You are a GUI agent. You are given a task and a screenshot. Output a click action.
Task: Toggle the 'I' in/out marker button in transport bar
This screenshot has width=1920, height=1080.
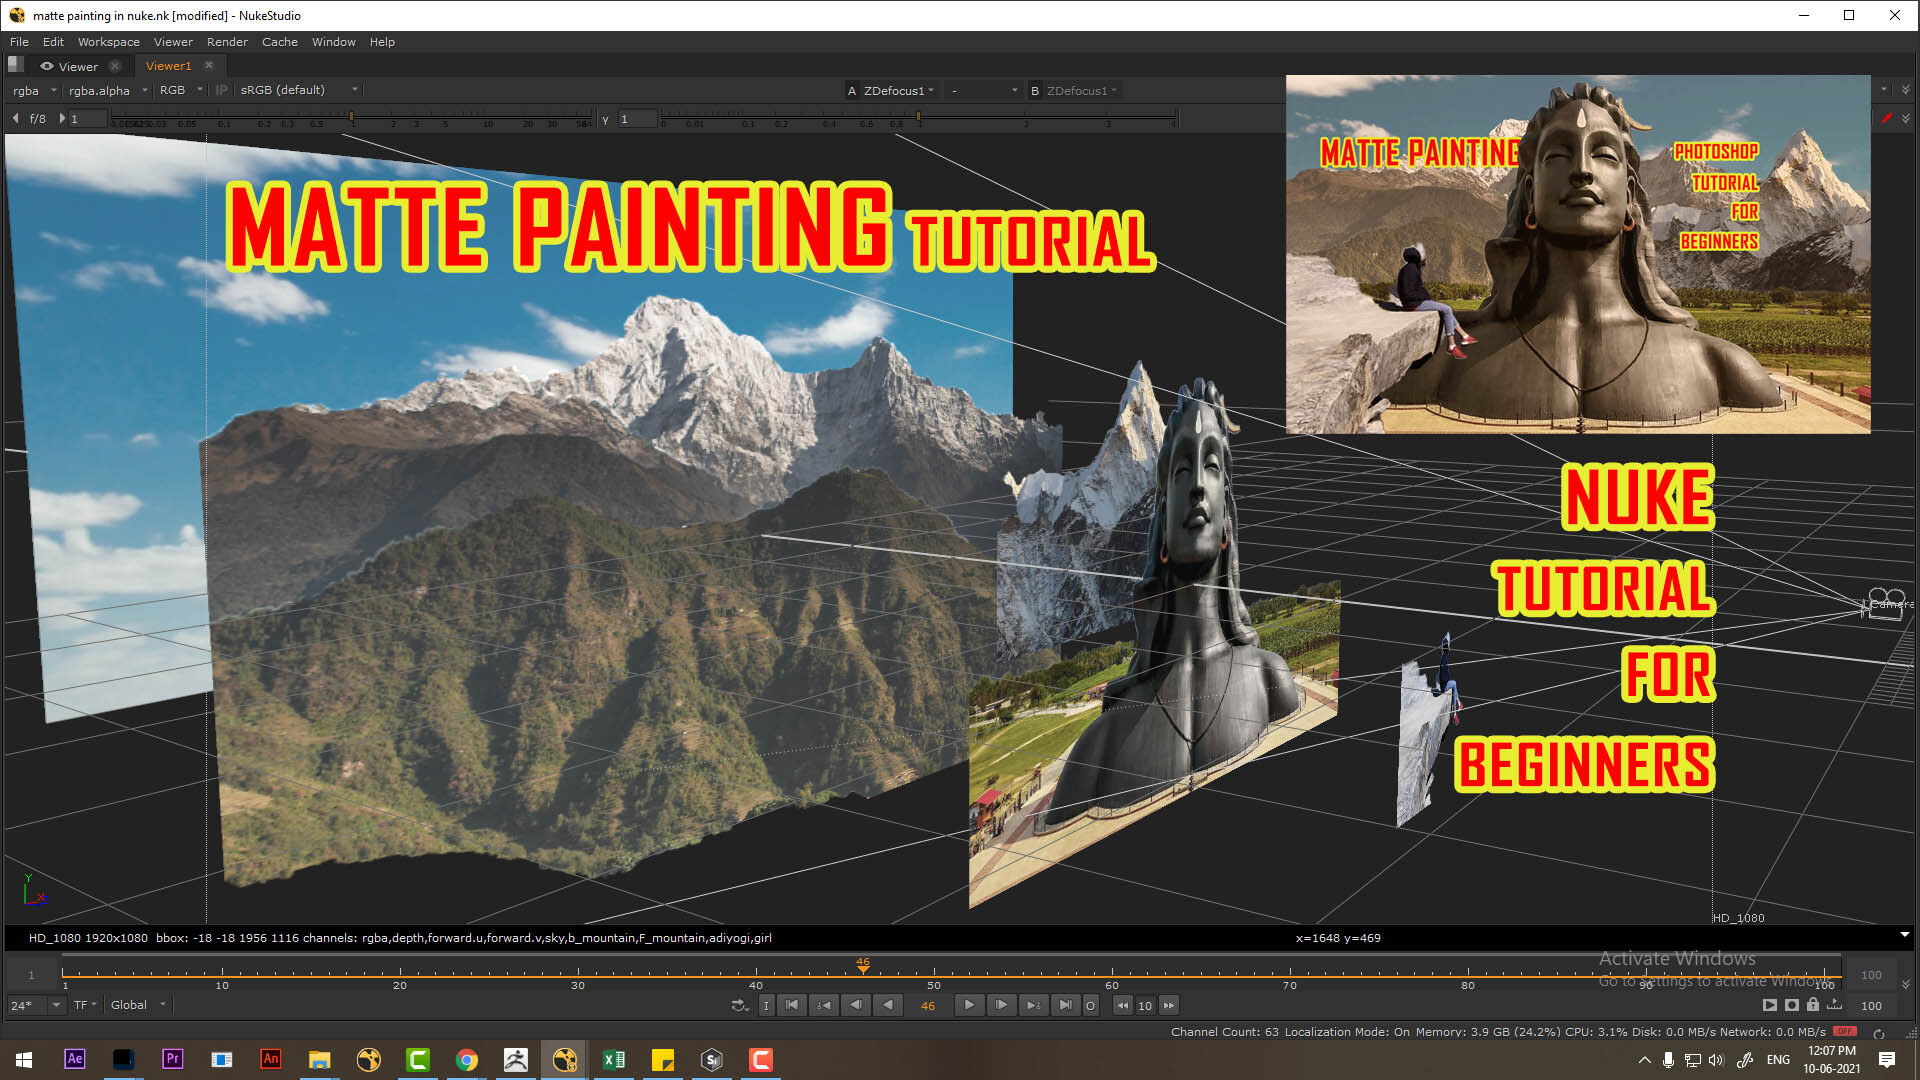pos(766,1005)
